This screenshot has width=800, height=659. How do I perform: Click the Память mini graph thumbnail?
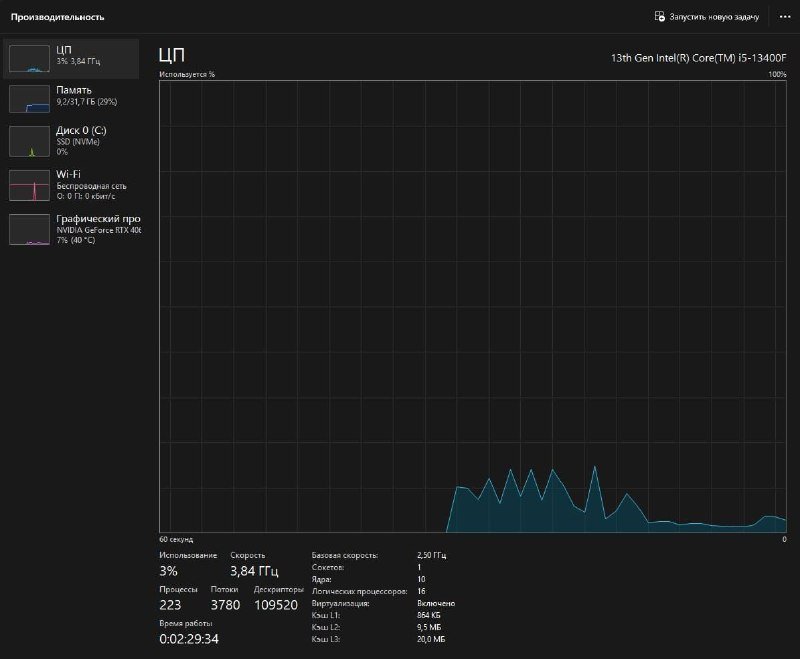click(29, 98)
